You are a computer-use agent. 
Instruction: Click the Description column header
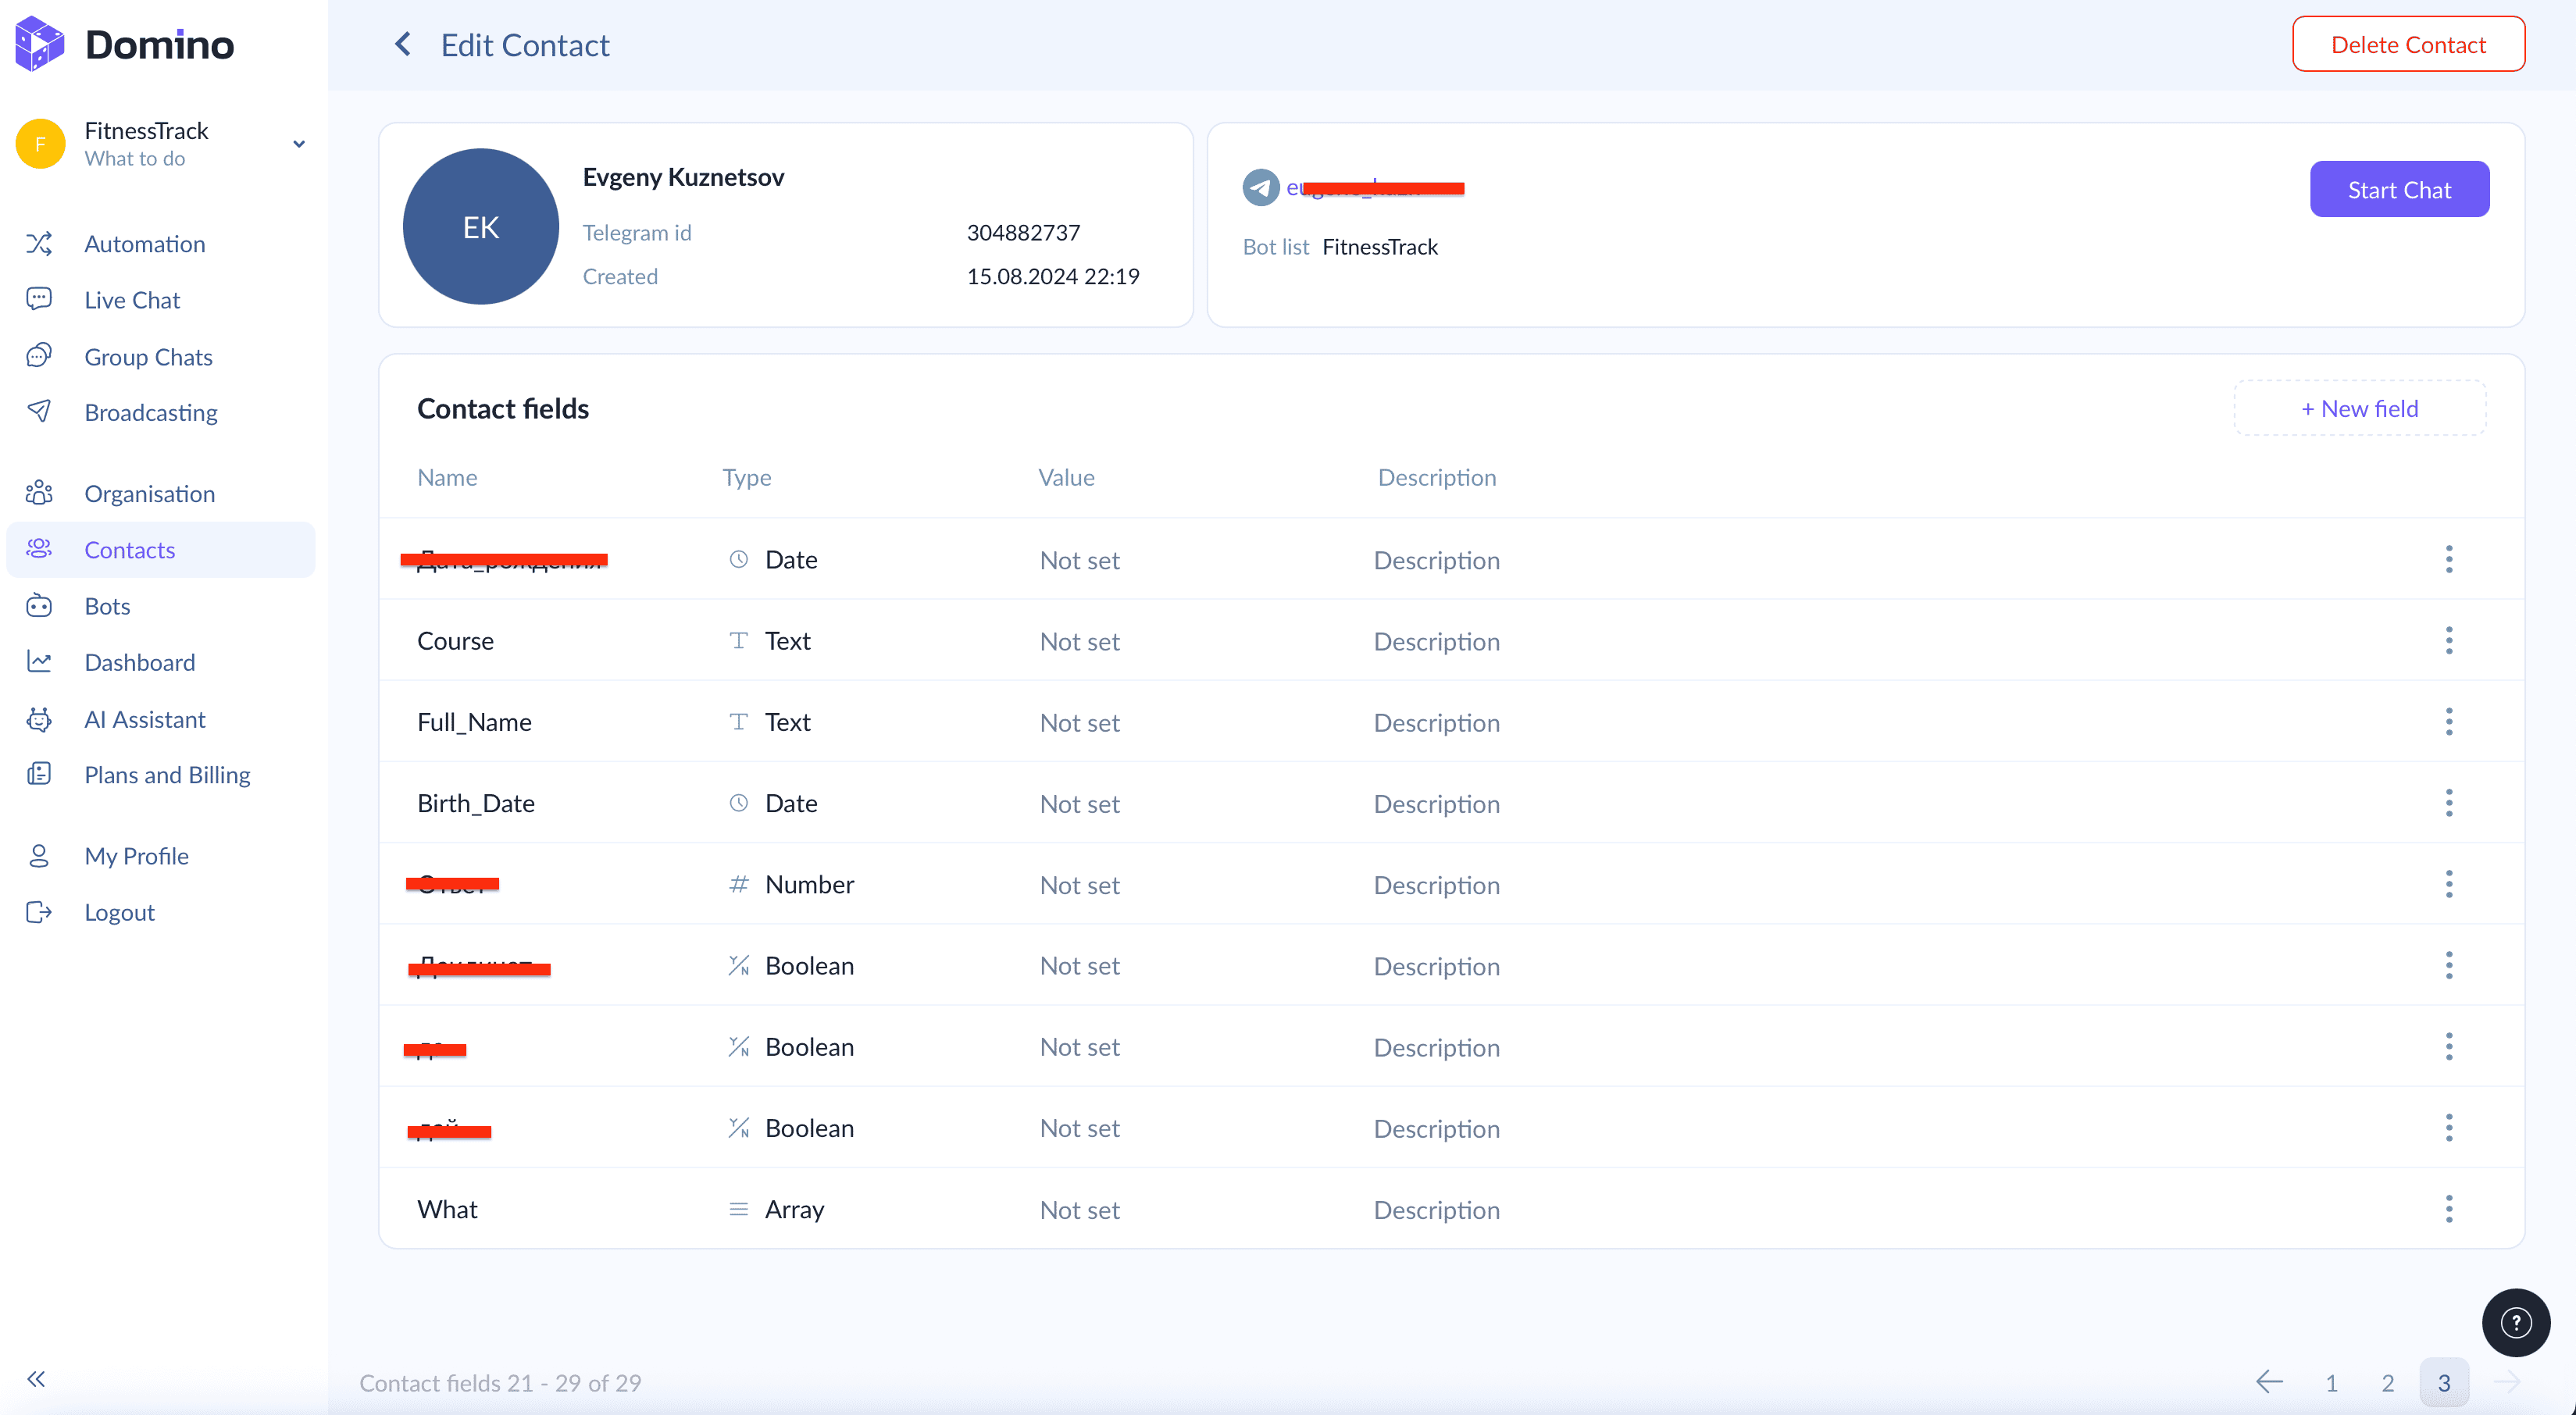tap(1436, 478)
